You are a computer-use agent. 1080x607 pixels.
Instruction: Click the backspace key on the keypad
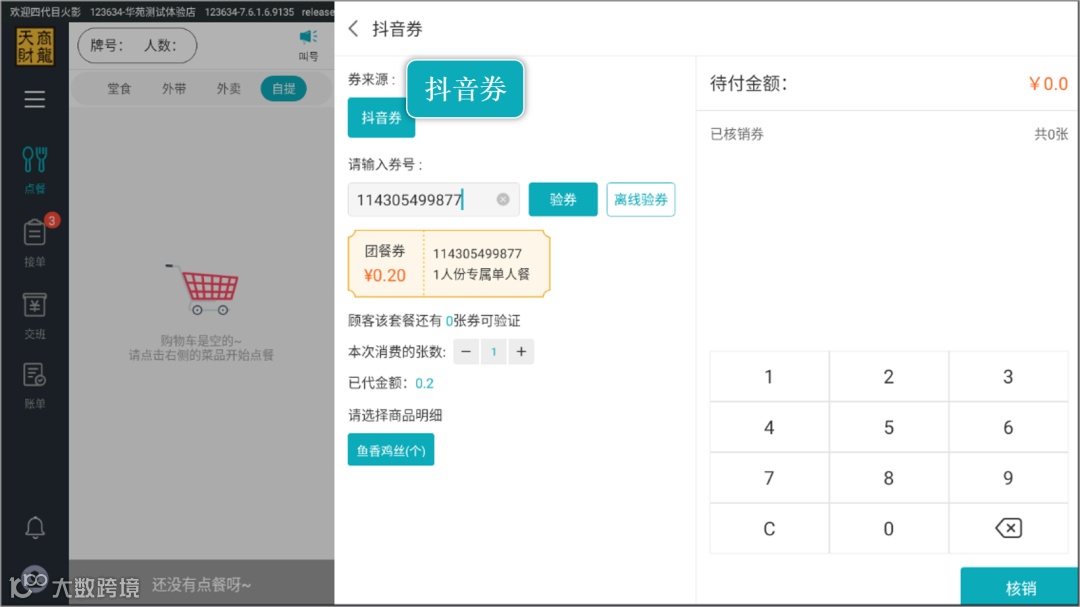point(1008,528)
